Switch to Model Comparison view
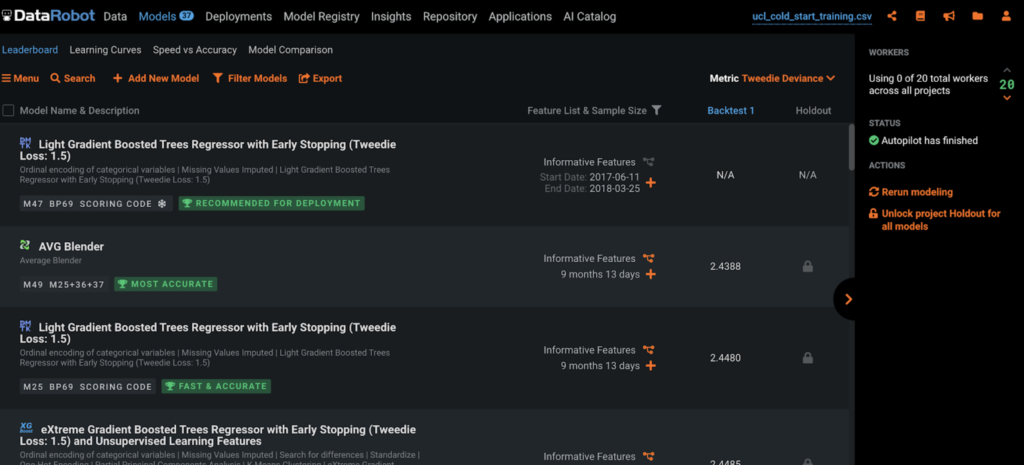 point(291,50)
